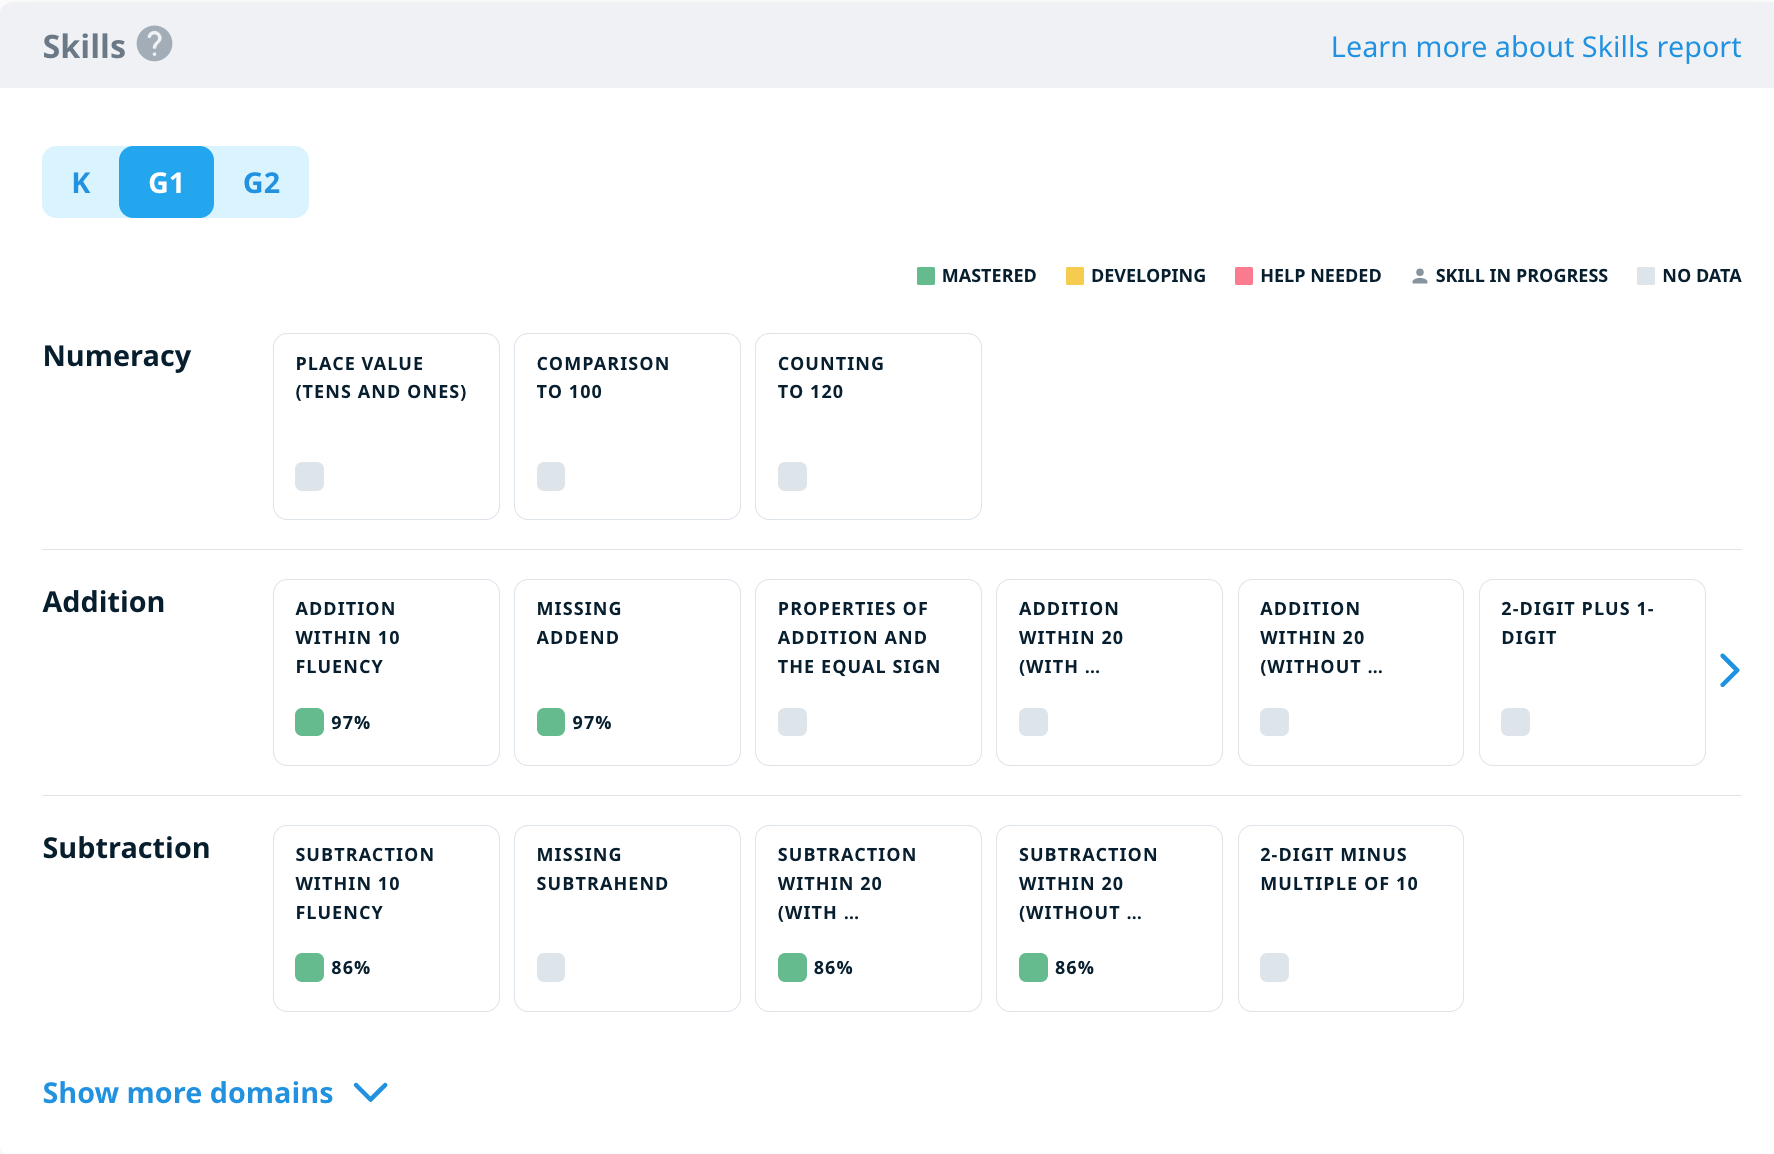Open the Learn more about Skills report link
Viewport: 1774px width, 1154px height.
(x=1535, y=47)
